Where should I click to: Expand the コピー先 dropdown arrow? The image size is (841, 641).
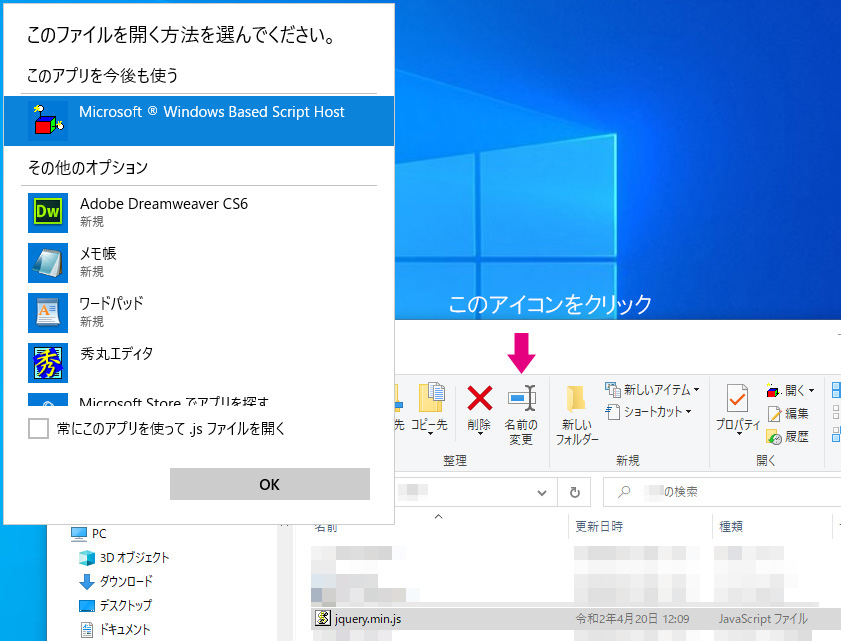430,433
